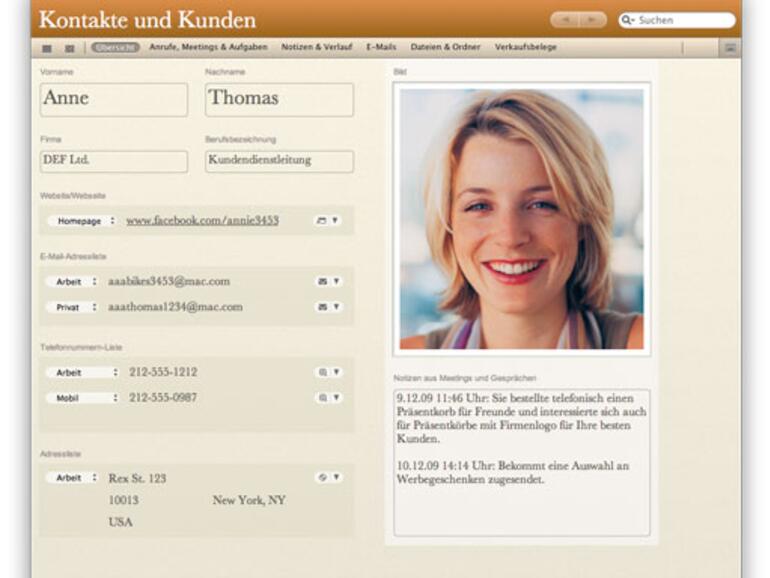Open Notizen & Verlauf tab

[x=317, y=47]
